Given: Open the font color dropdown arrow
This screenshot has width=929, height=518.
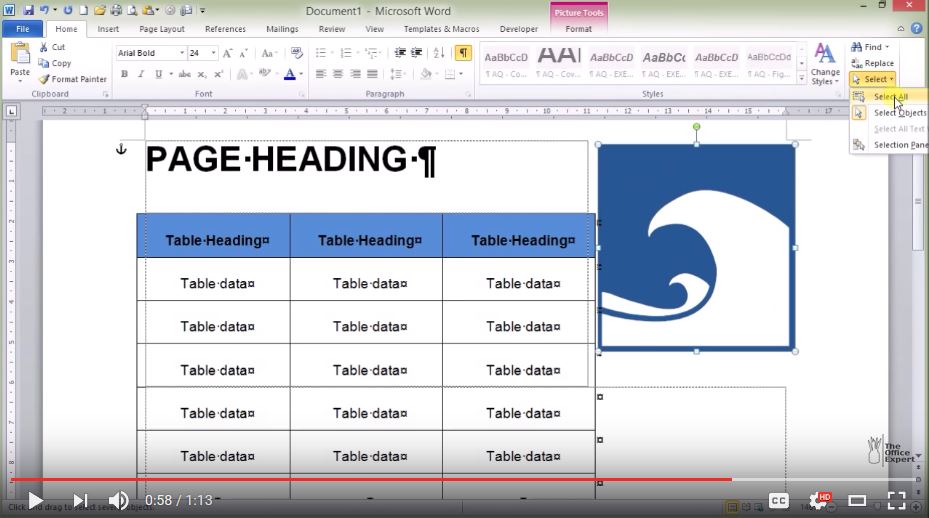Looking at the screenshot, I should (x=302, y=74).
